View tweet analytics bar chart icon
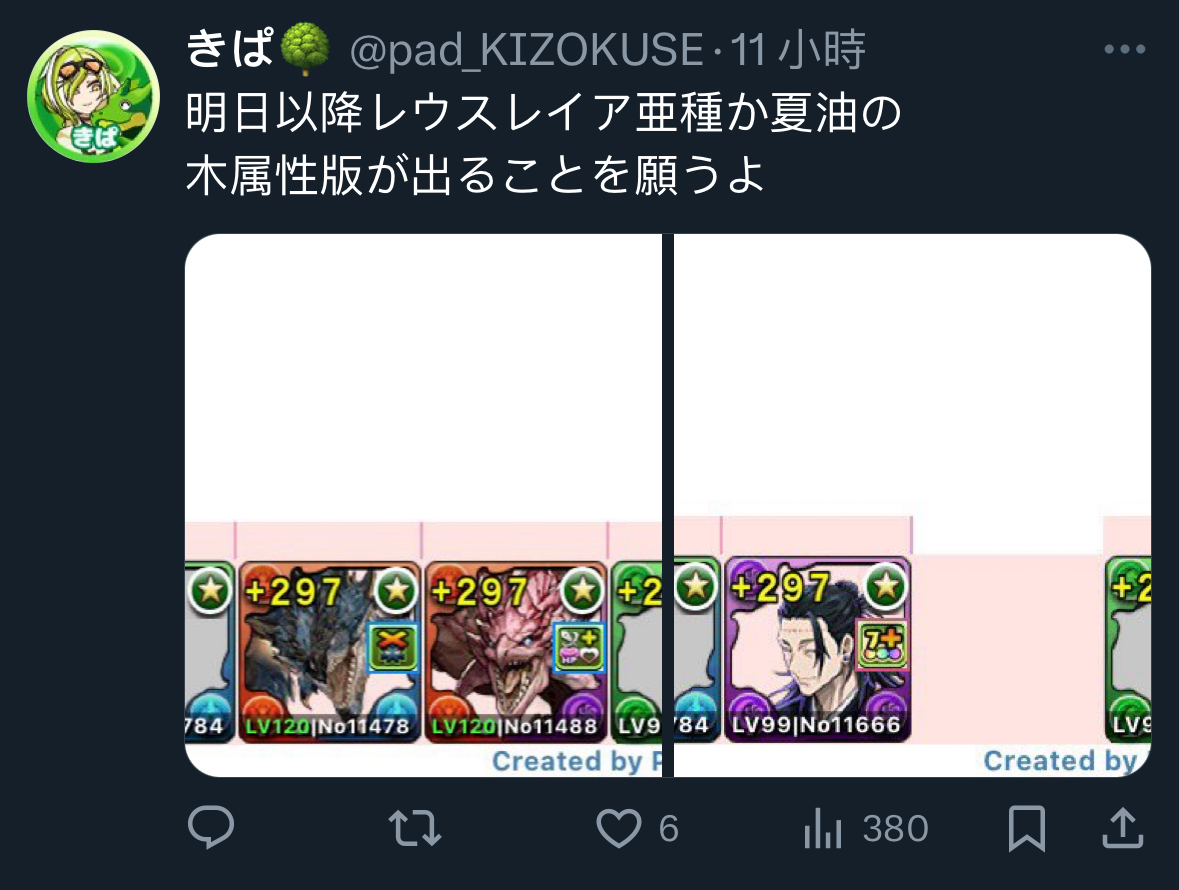The height and width of the screenshot is (890, 1179). [x=823, y=828]
